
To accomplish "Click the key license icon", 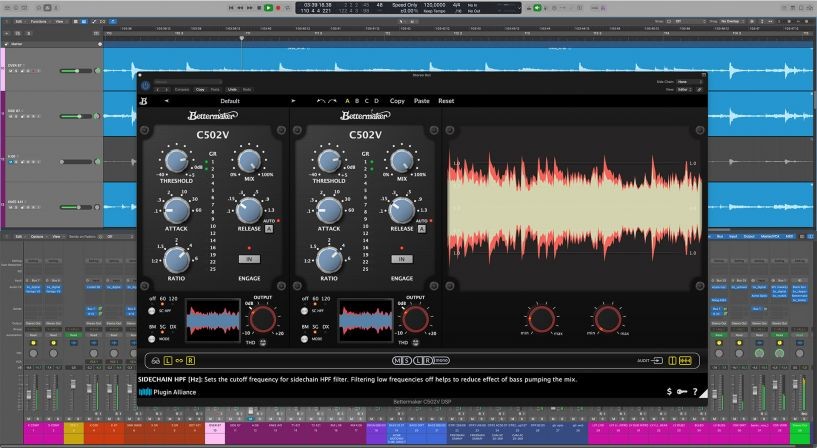I will (681, 391).
